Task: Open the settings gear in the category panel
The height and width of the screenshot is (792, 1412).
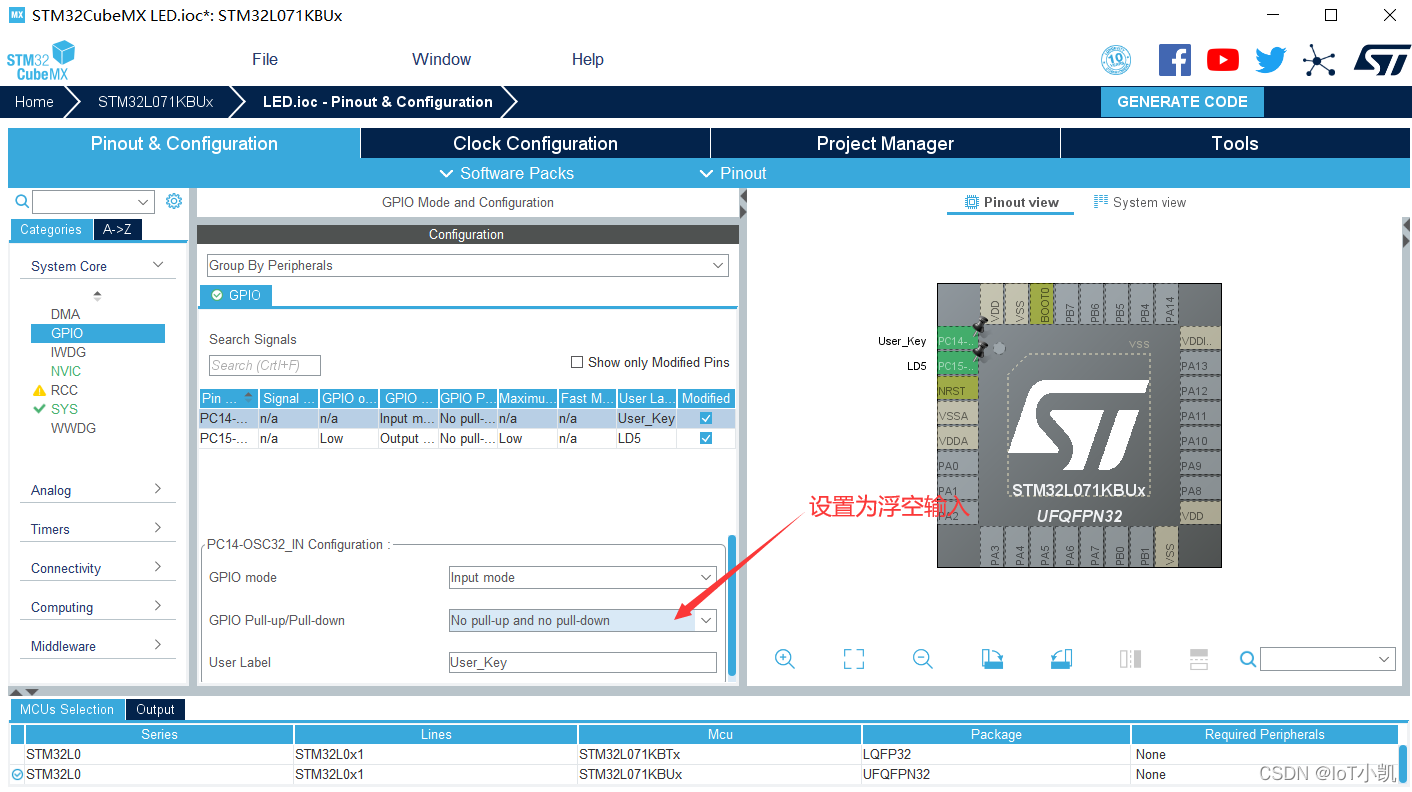Action: (x=174, y=201)
